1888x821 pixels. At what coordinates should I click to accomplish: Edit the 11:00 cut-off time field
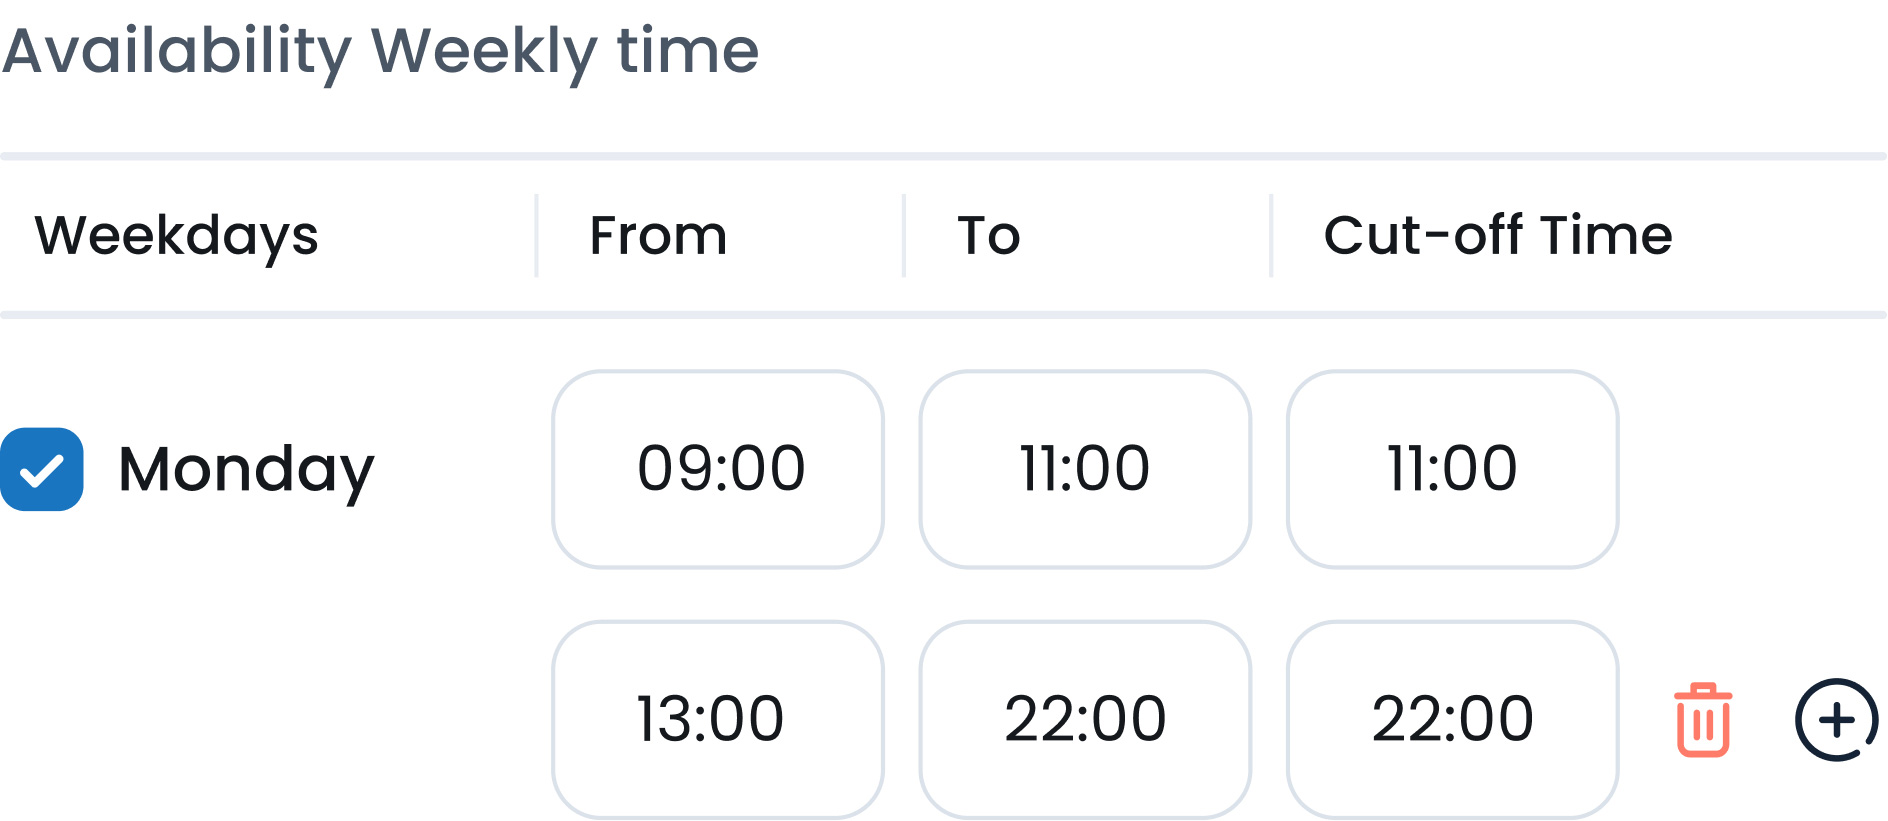pos(1452,467)
